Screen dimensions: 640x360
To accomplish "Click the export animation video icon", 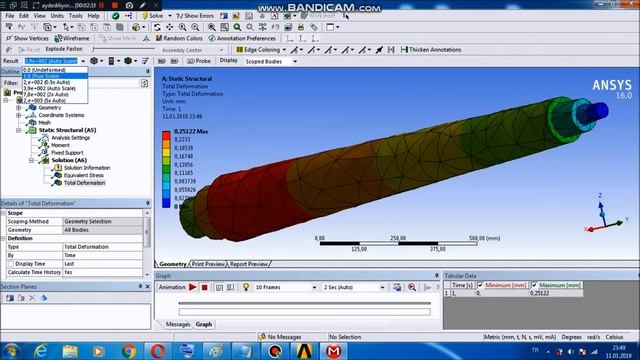I will (397, 287).
